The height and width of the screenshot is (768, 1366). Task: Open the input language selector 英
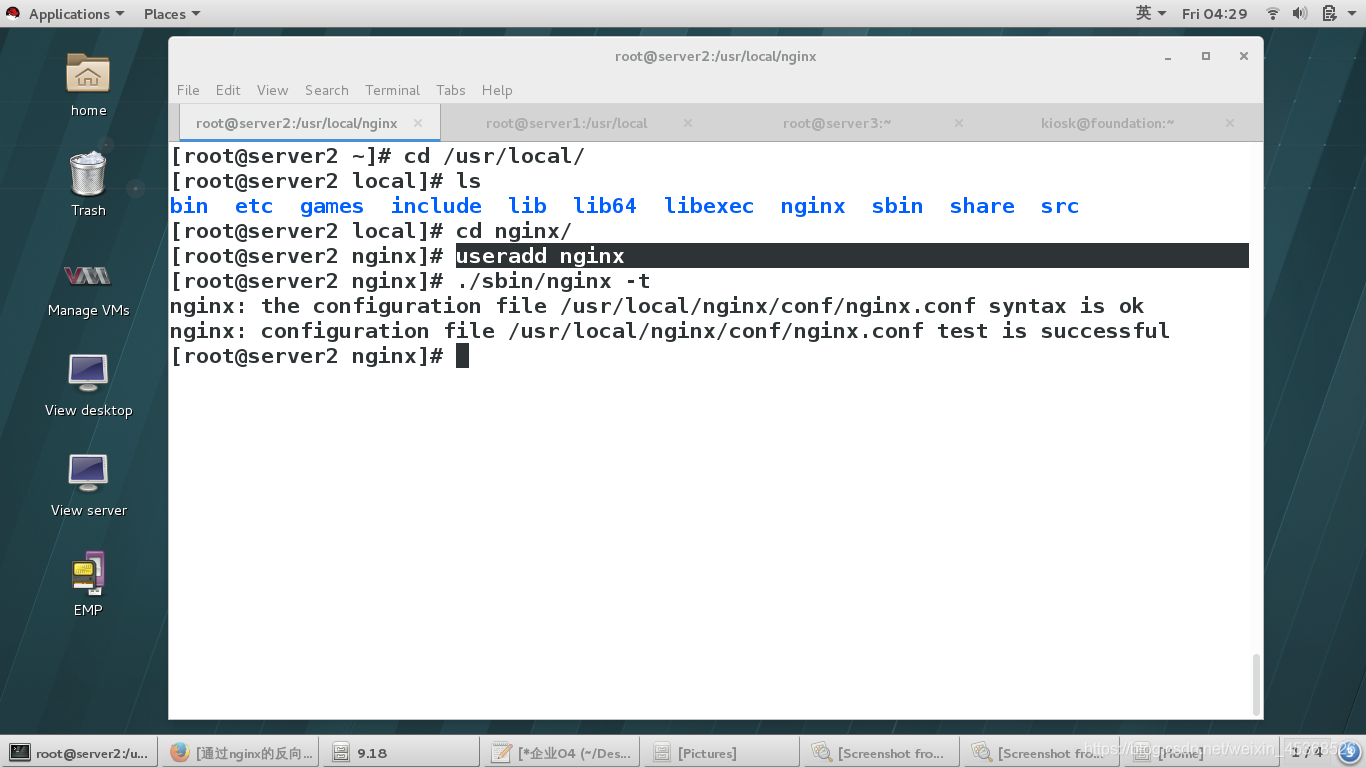point(1151,14)
